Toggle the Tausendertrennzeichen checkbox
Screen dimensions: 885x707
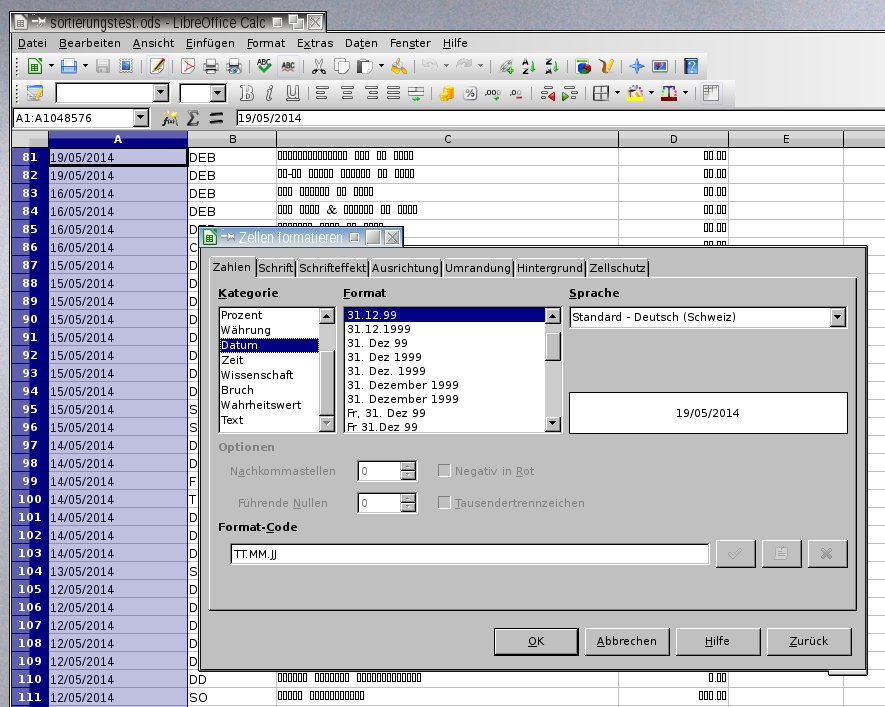click(444, 502)
